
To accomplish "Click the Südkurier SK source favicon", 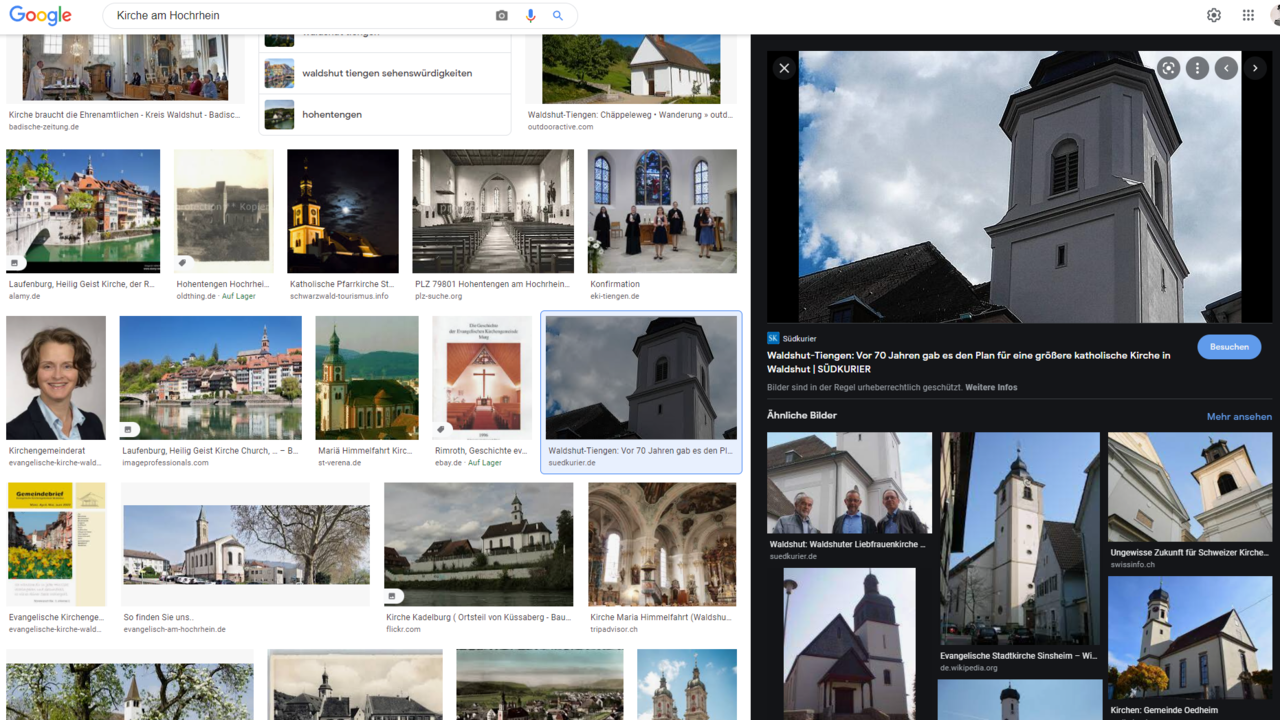I will pyautogui.click(x=773, y=339).
